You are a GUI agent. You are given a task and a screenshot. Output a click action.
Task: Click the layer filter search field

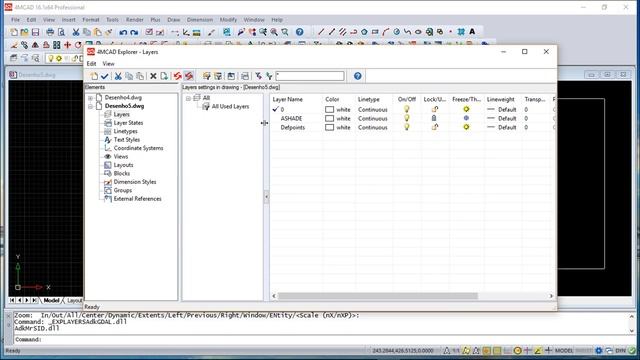310,76
